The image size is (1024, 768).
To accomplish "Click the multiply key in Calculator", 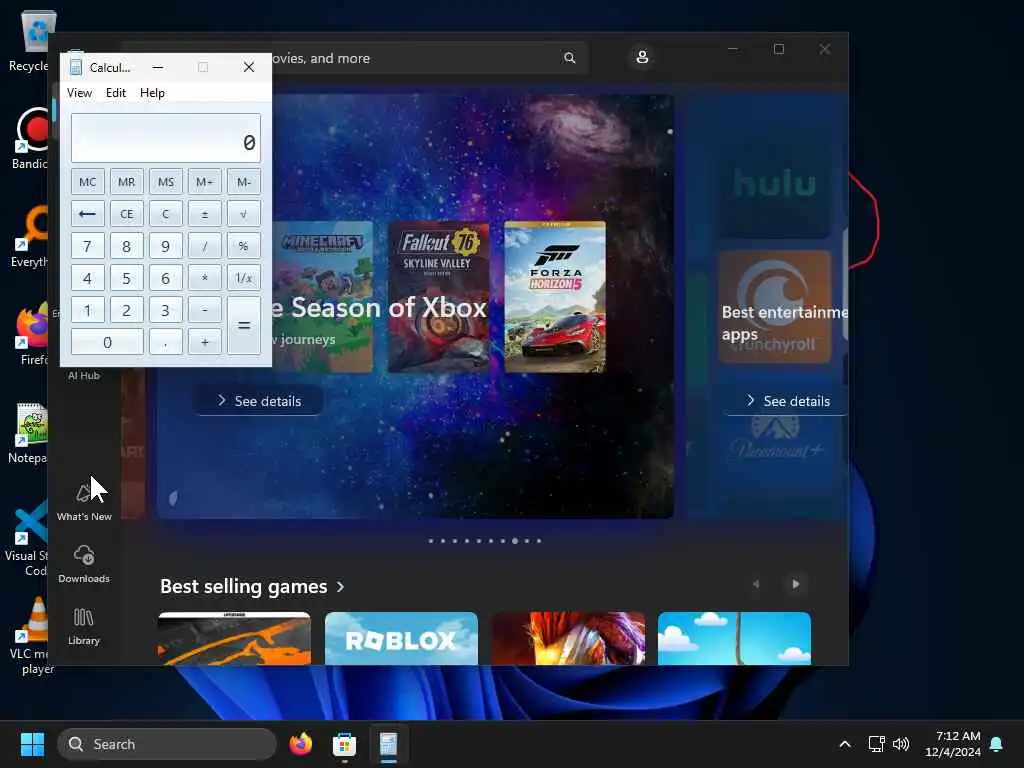I will 204,278.
